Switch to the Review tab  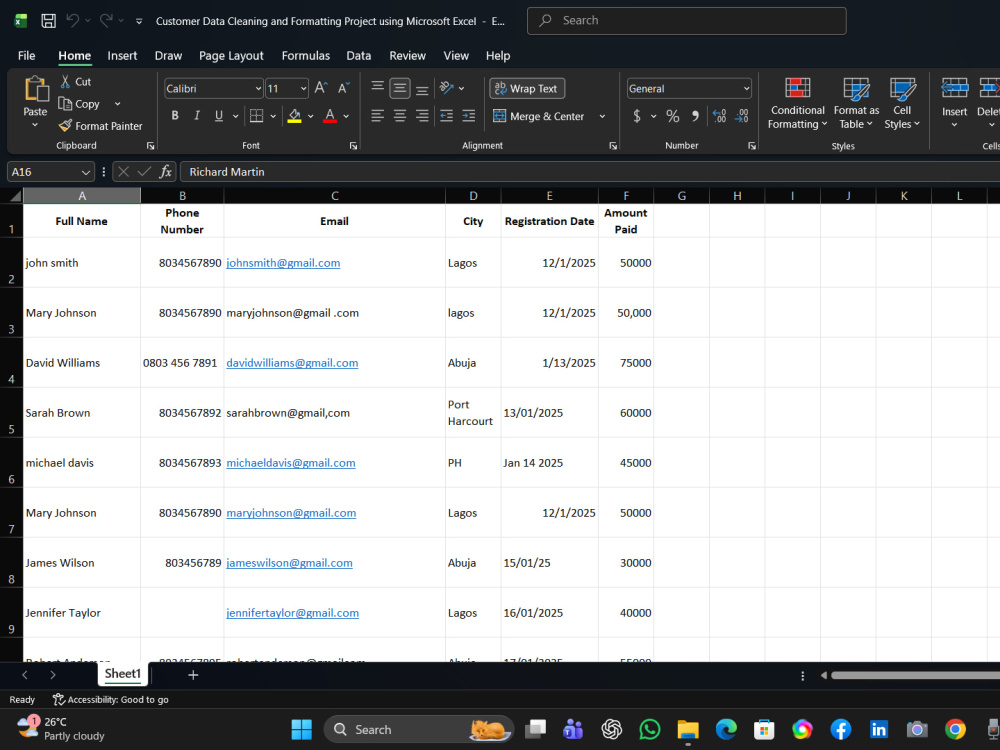point(408,55)
